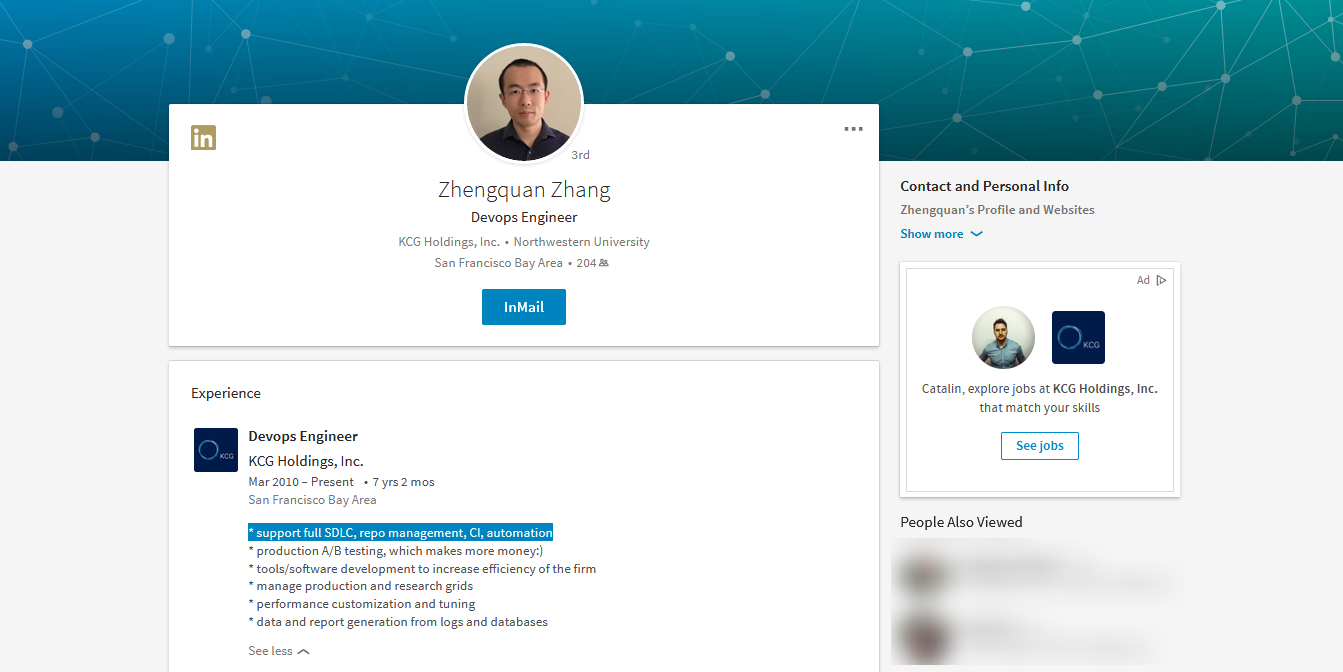Click San Francisco Bay Area under Experience
Viewport: 1343px width, 672px height.
pos(312,500)
